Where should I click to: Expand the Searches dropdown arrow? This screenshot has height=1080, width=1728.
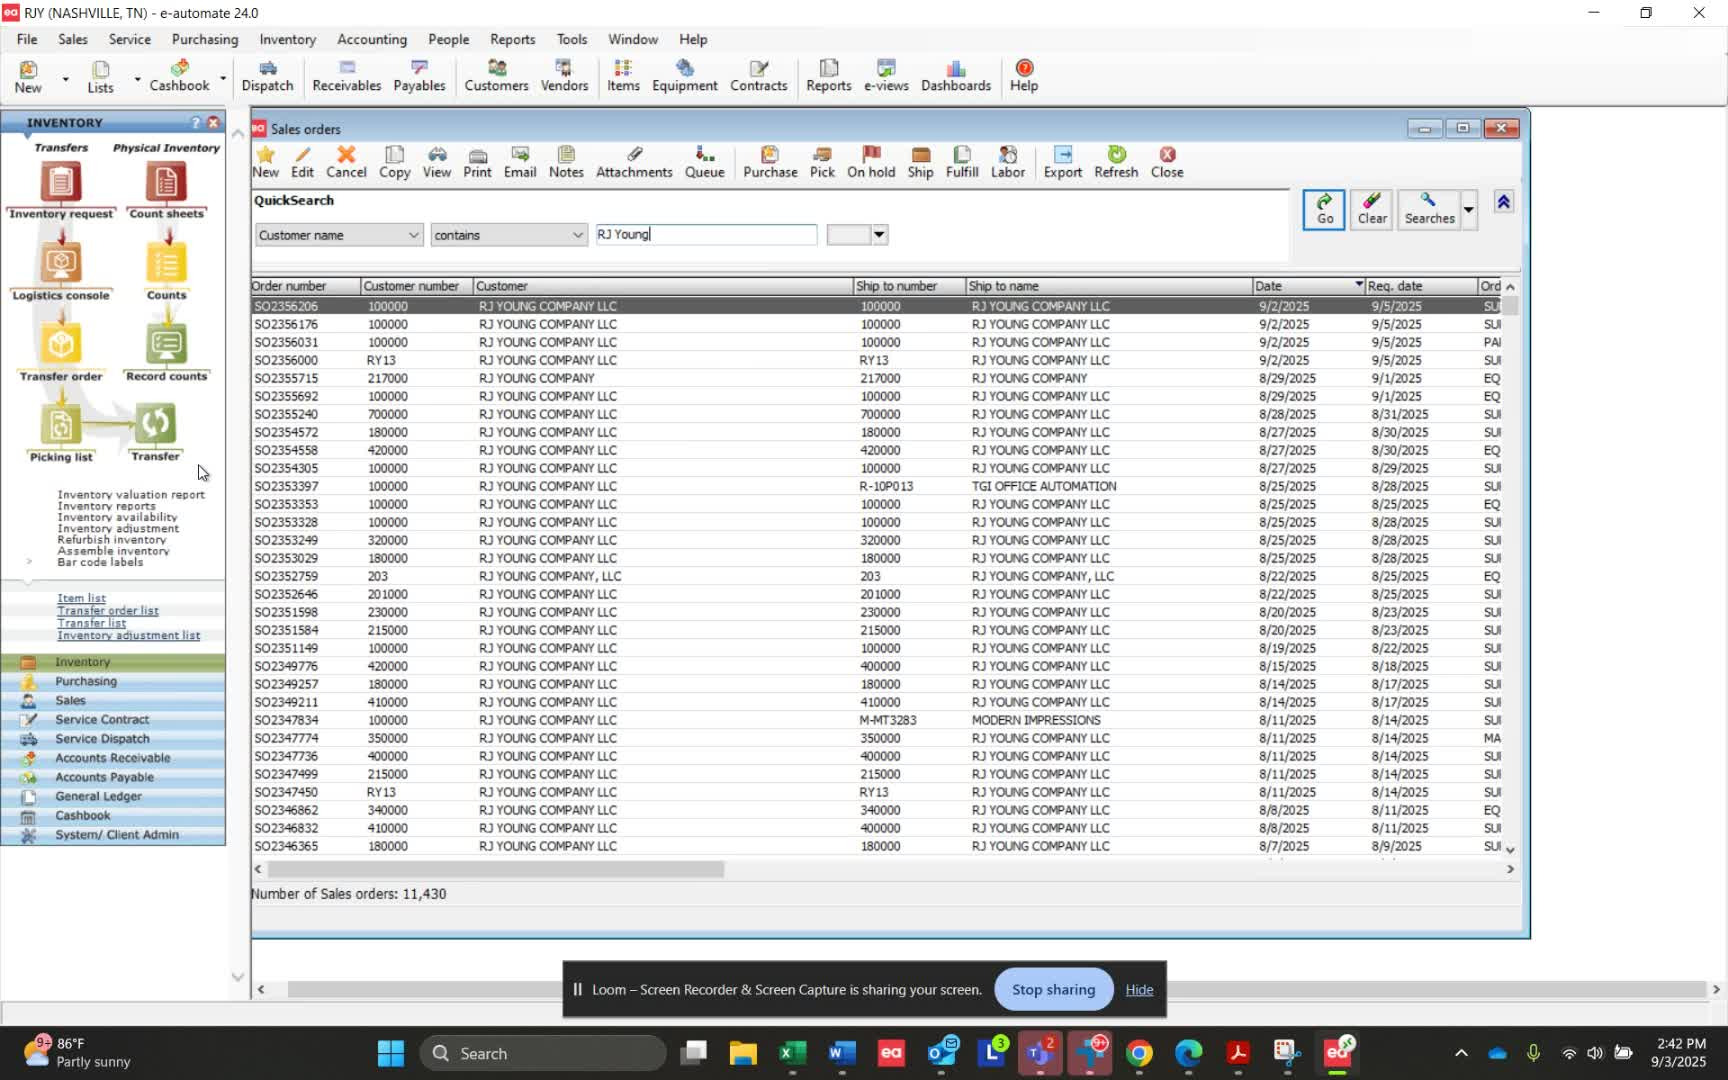(1468, 210)
